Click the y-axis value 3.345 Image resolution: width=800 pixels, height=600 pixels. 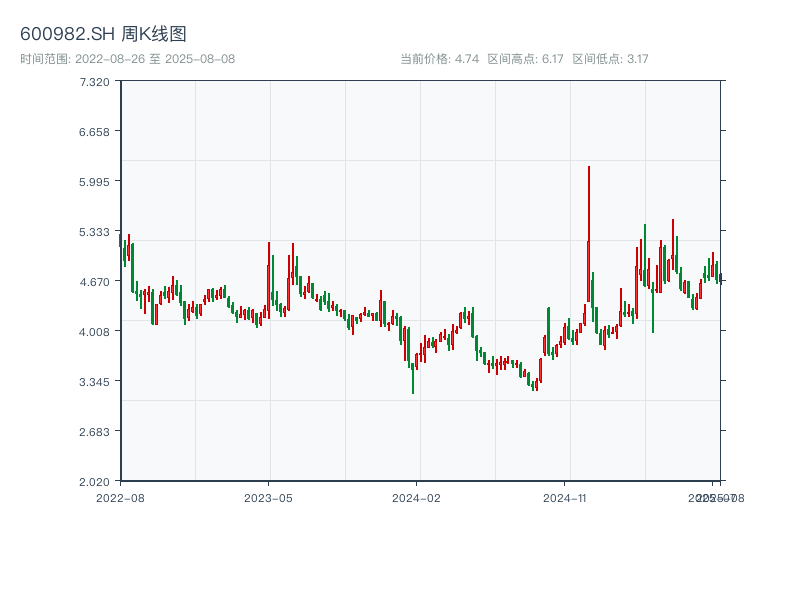pyautogui.click(x=94, y=382)
